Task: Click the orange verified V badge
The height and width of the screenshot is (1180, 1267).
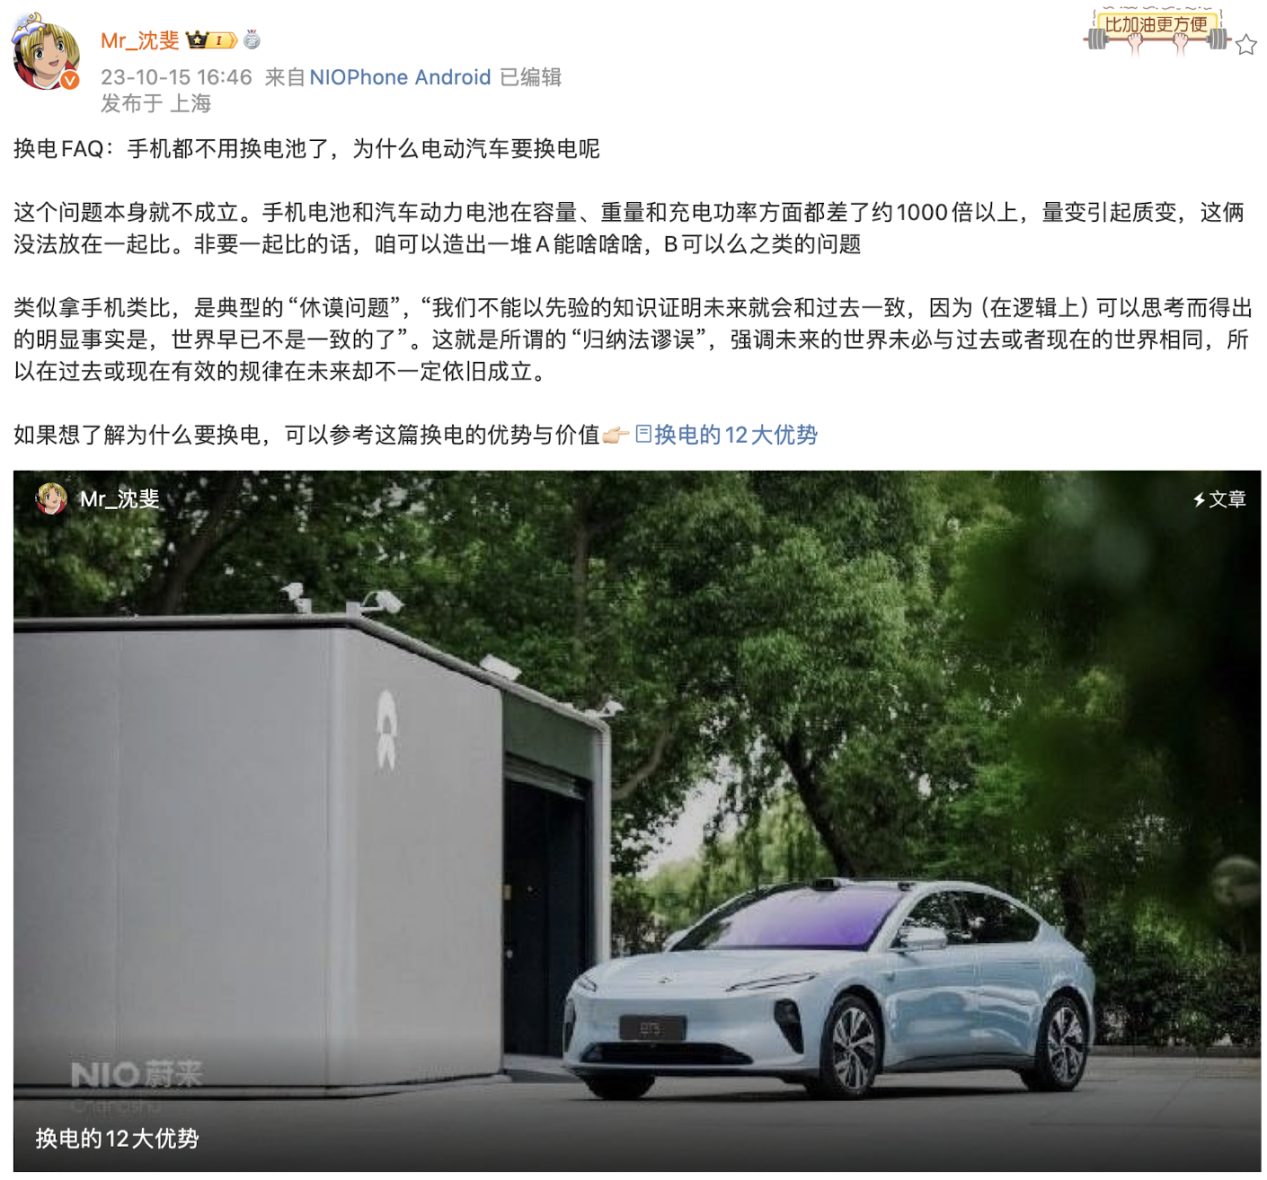Action: point(70,81)
